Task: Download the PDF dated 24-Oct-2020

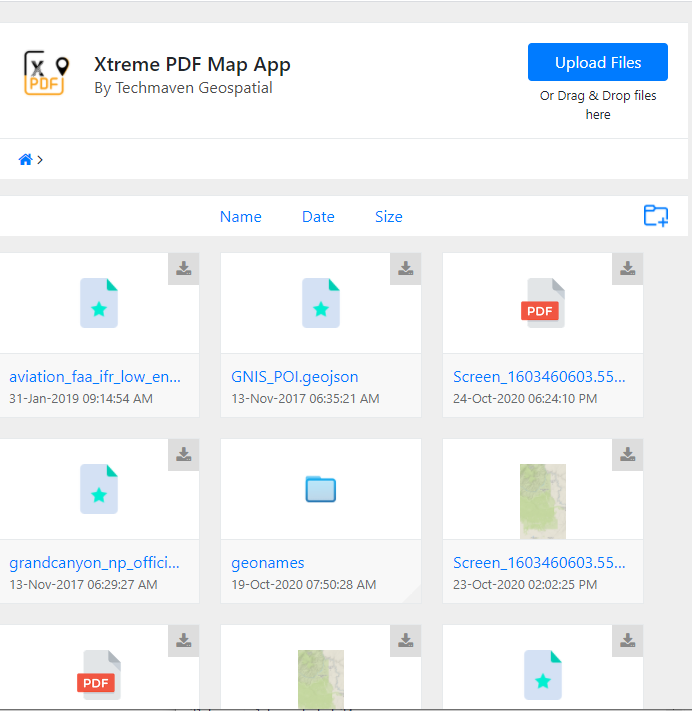Action: (628, 268)
